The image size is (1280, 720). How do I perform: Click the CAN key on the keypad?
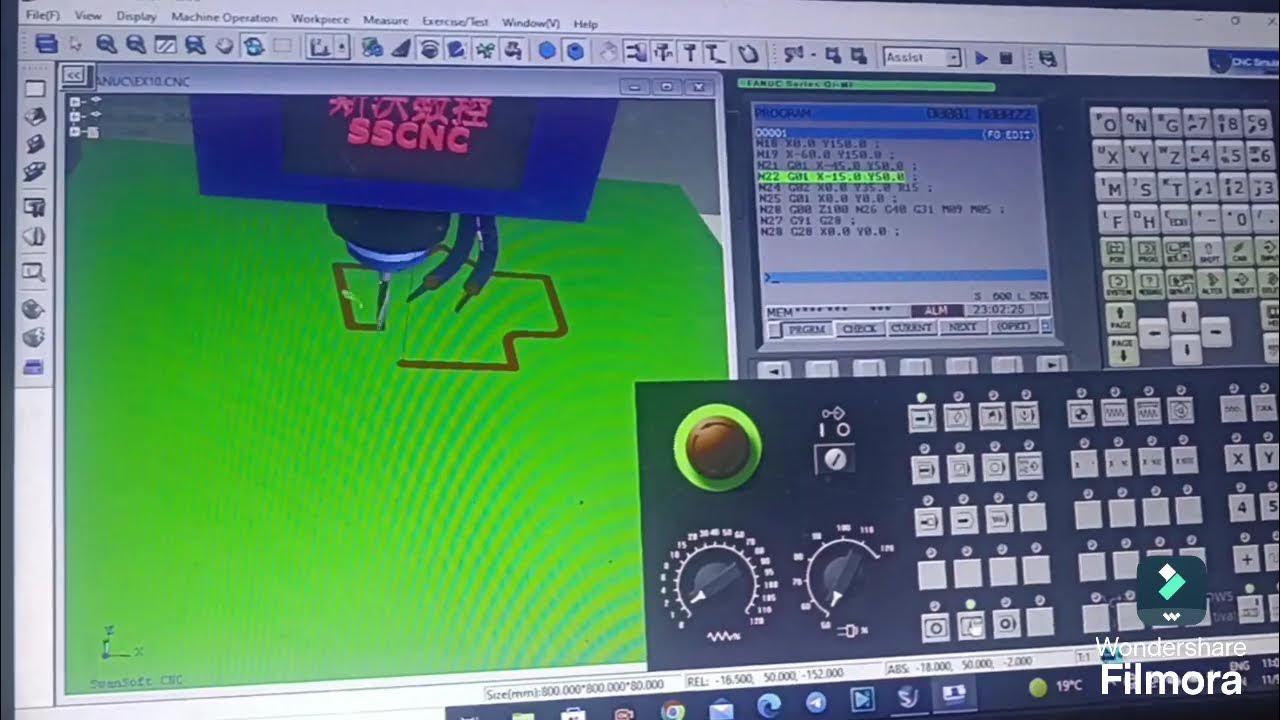pyautogui.click(x=1241, y=249)
